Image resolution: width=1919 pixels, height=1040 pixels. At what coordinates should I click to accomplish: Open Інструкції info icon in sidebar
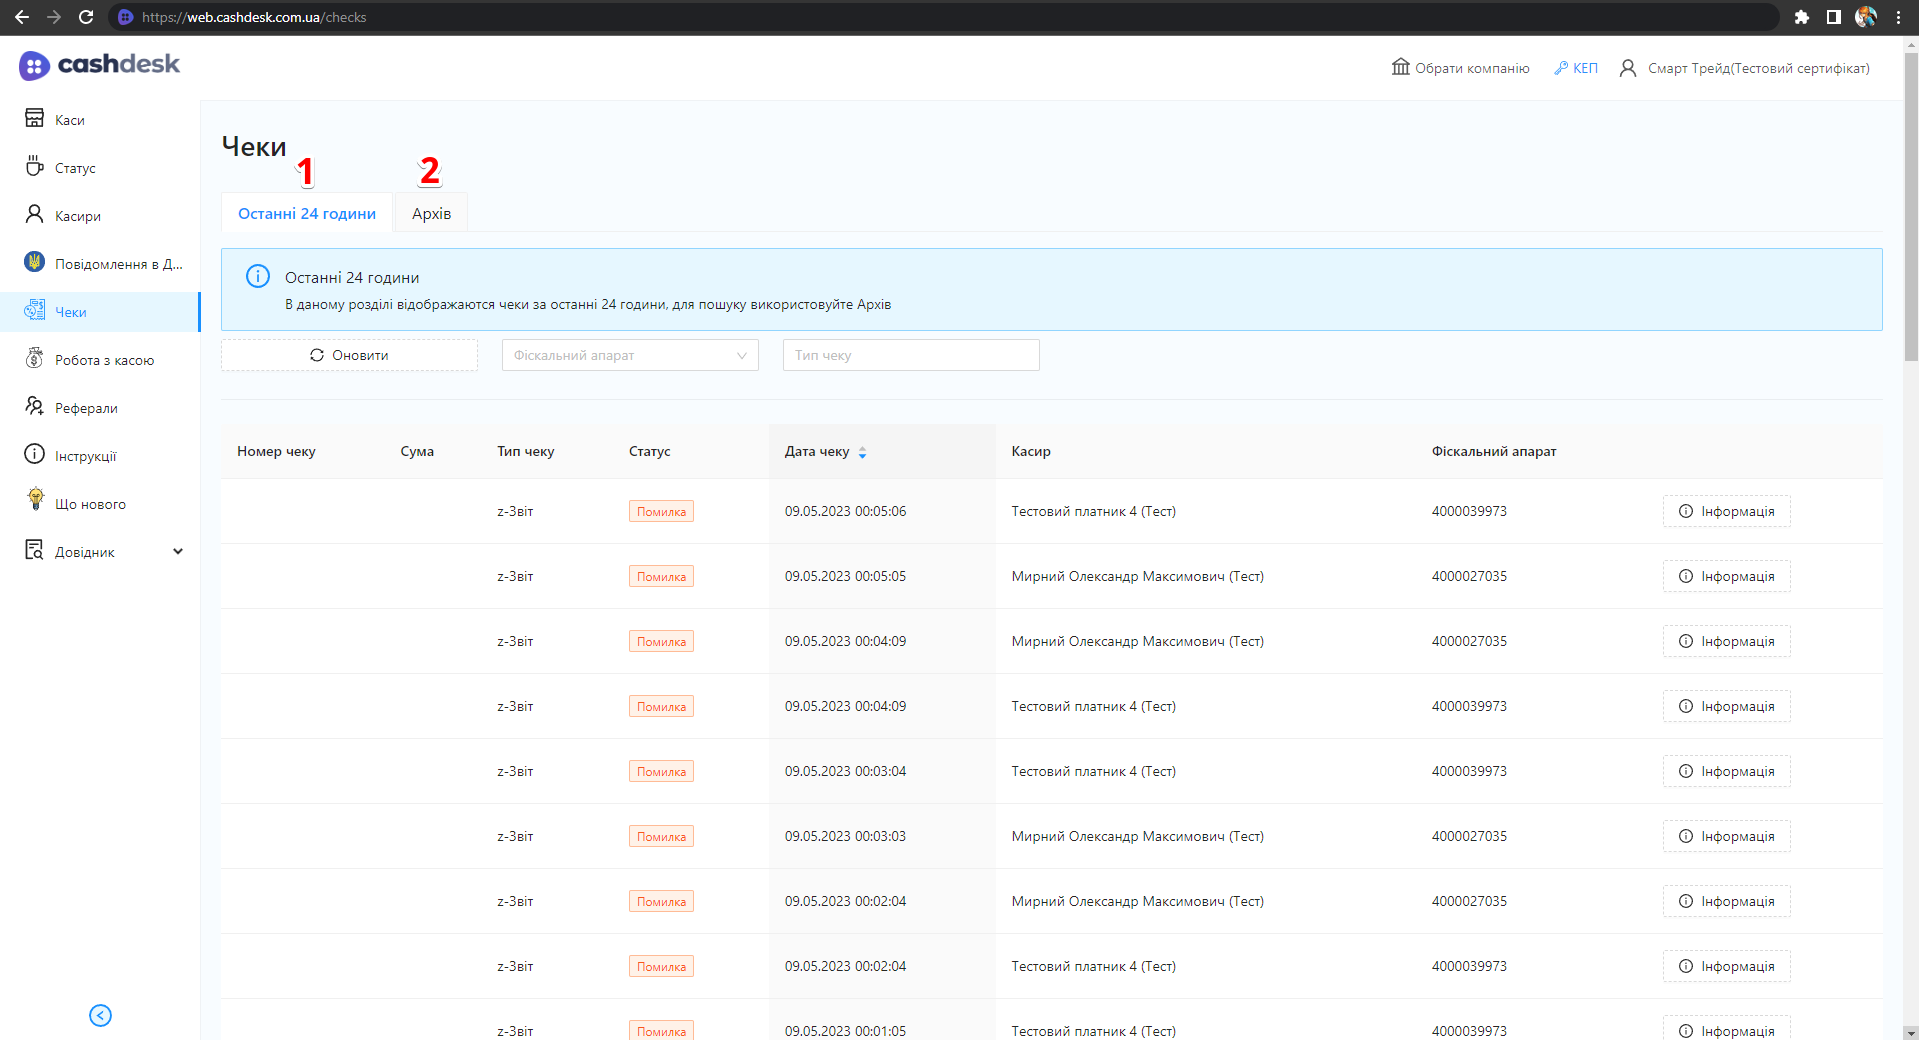pyautogui.click(x=35, y=455)
